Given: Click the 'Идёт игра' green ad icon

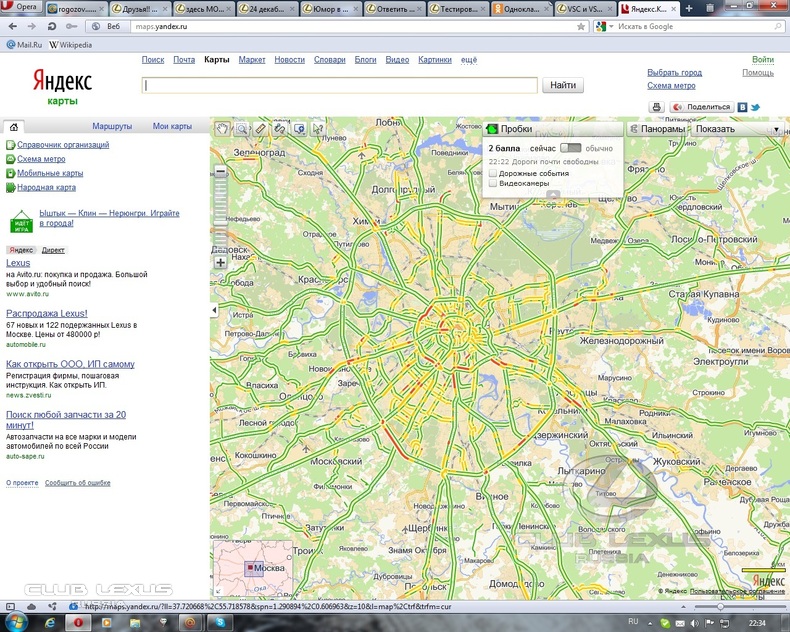Looking at the screenshot, I should pos(21,221).
